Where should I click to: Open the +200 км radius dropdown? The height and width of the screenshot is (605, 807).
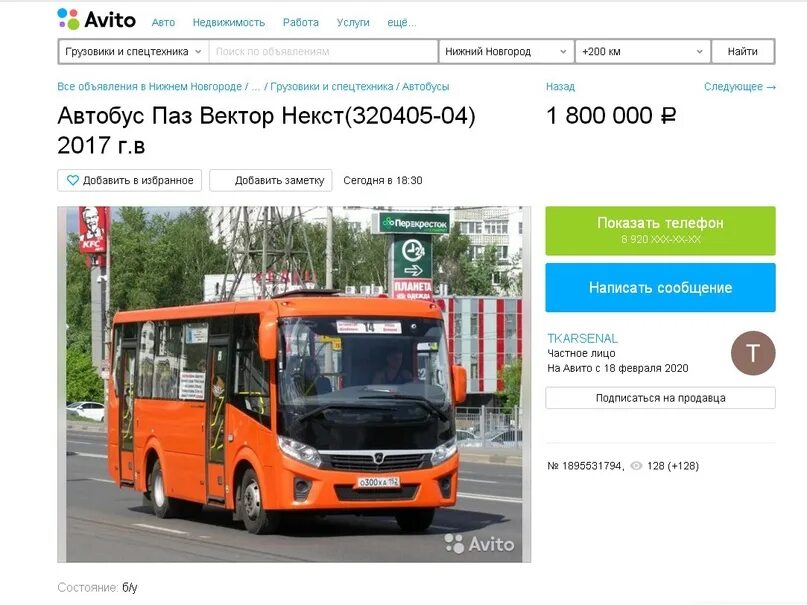[642, 51]
